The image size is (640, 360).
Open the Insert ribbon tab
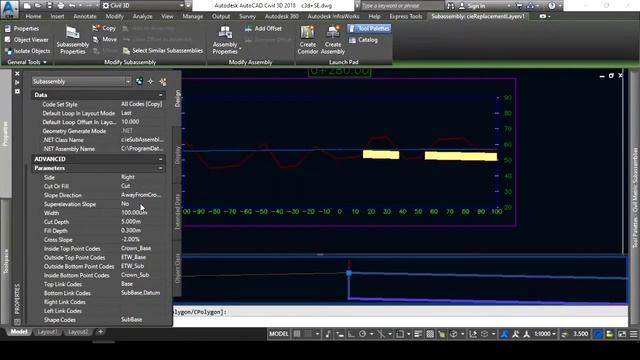(58, 16)
